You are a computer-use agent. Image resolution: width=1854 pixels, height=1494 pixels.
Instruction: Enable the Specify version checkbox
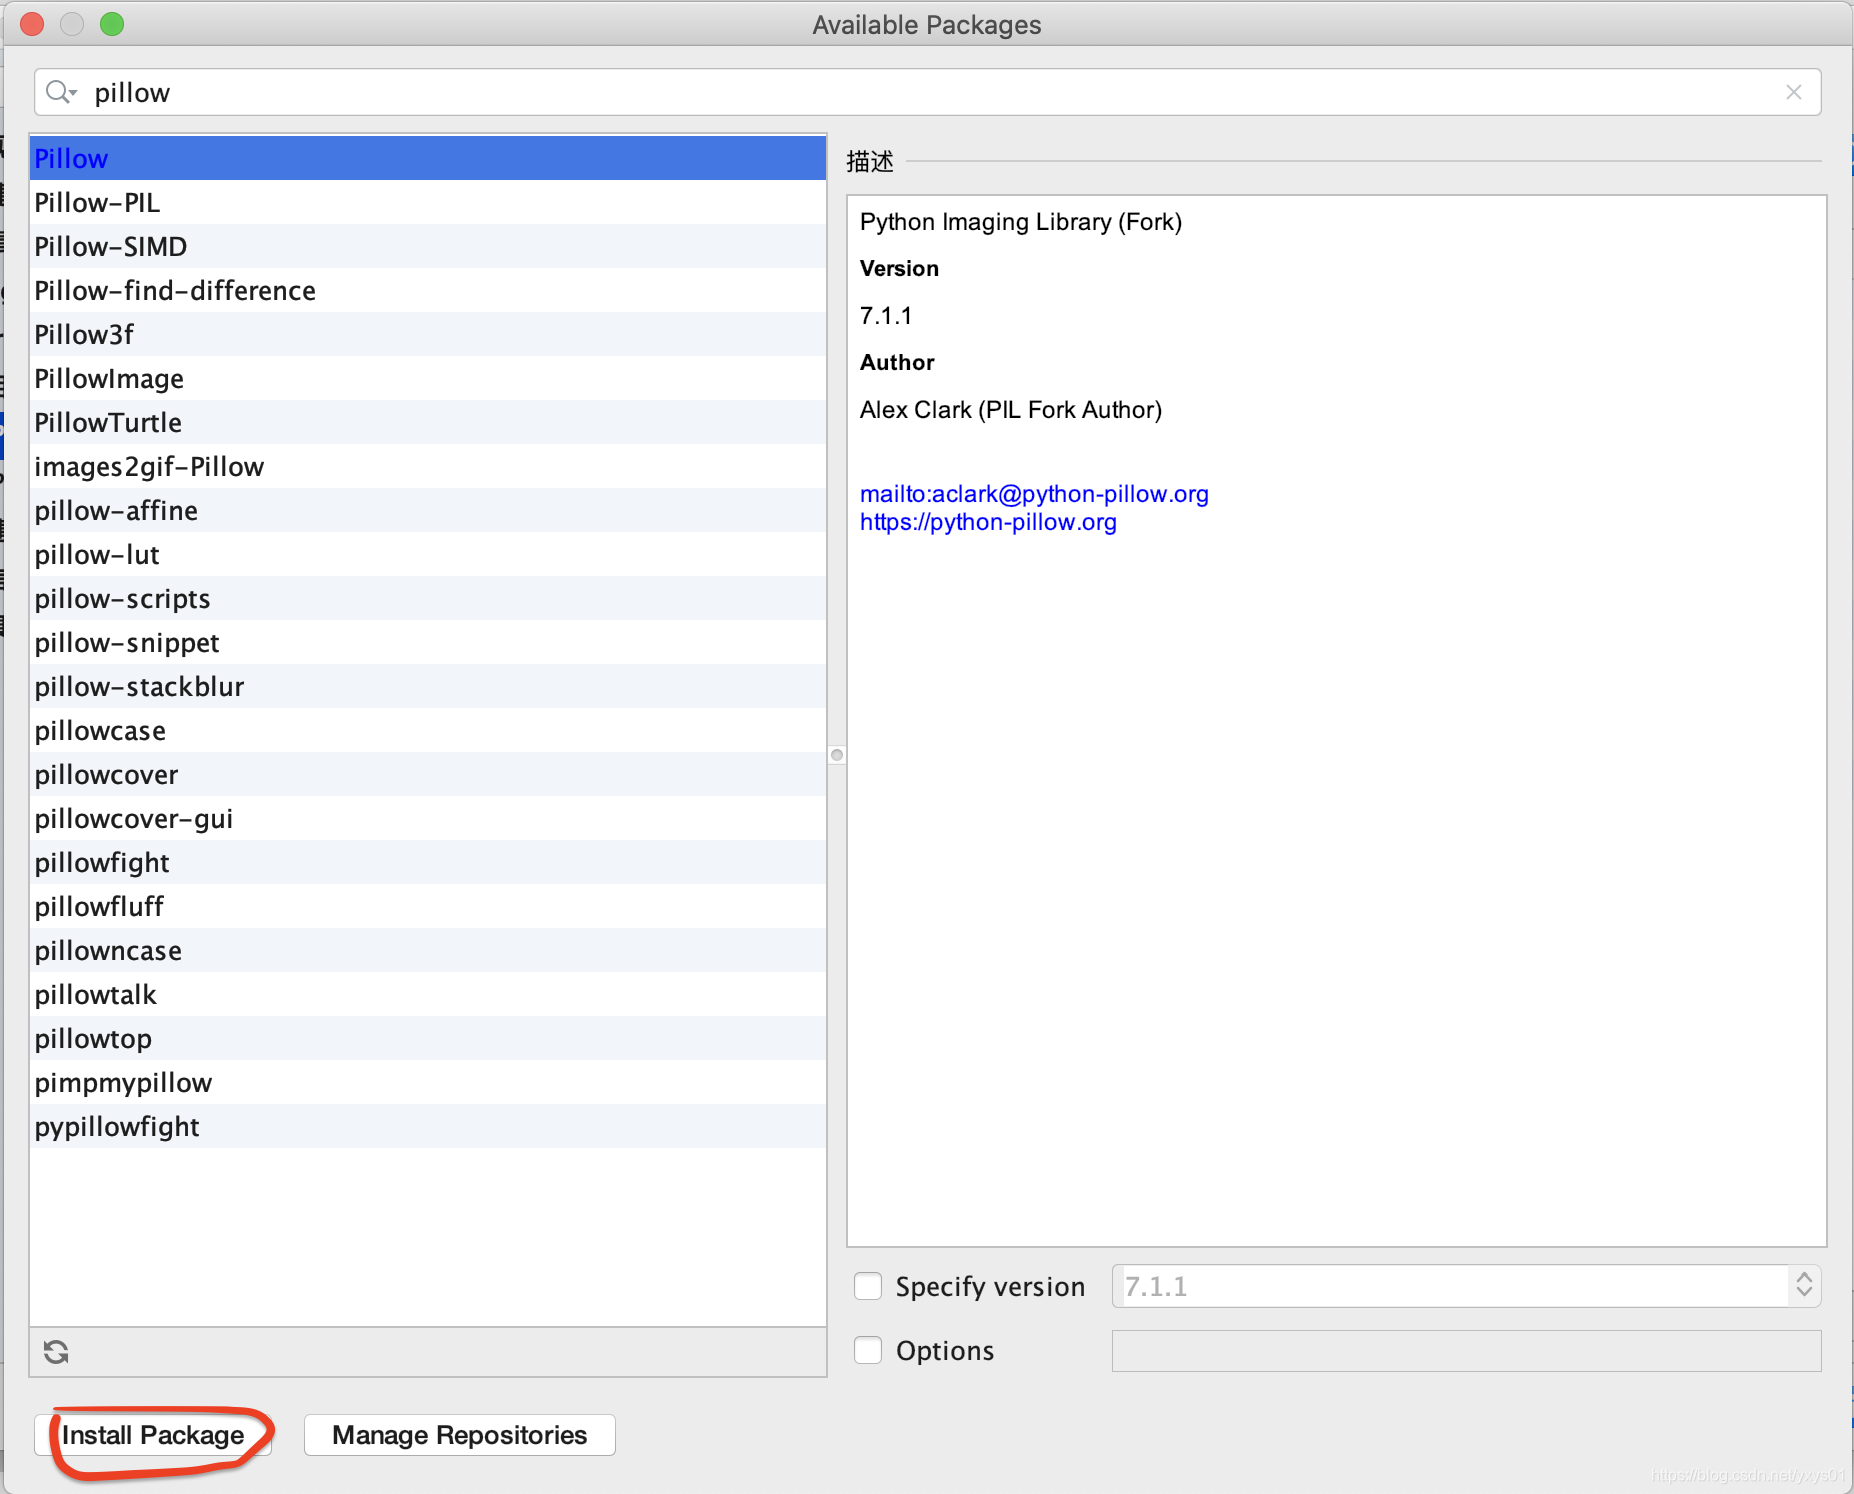(x=868, y=1286)
